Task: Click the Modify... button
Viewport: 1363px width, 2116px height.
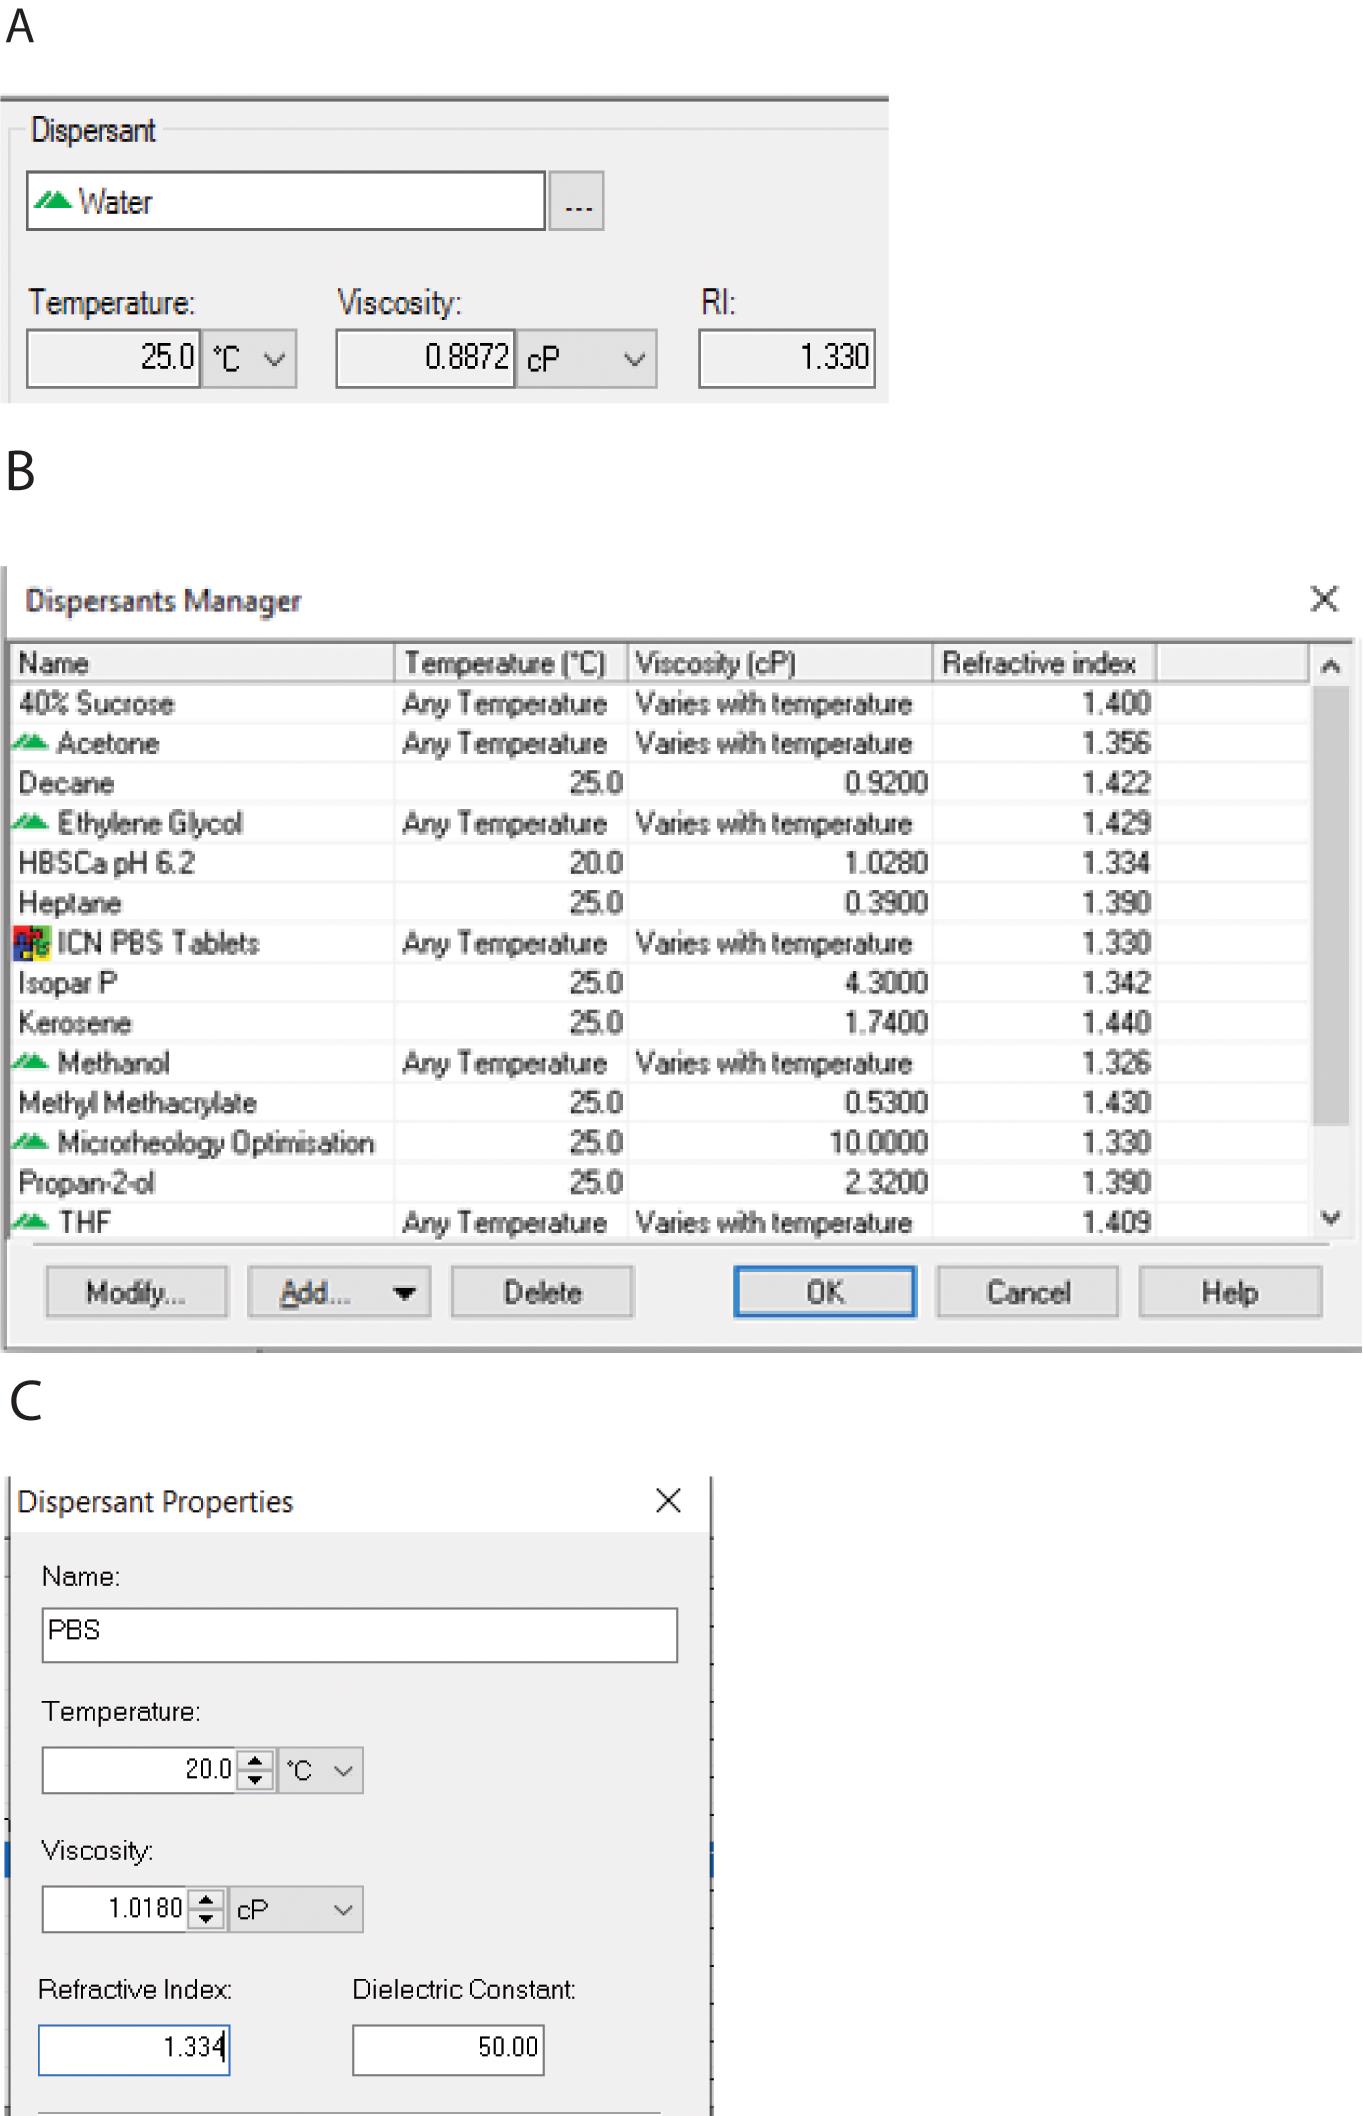Action: (x=136, y=1292)
